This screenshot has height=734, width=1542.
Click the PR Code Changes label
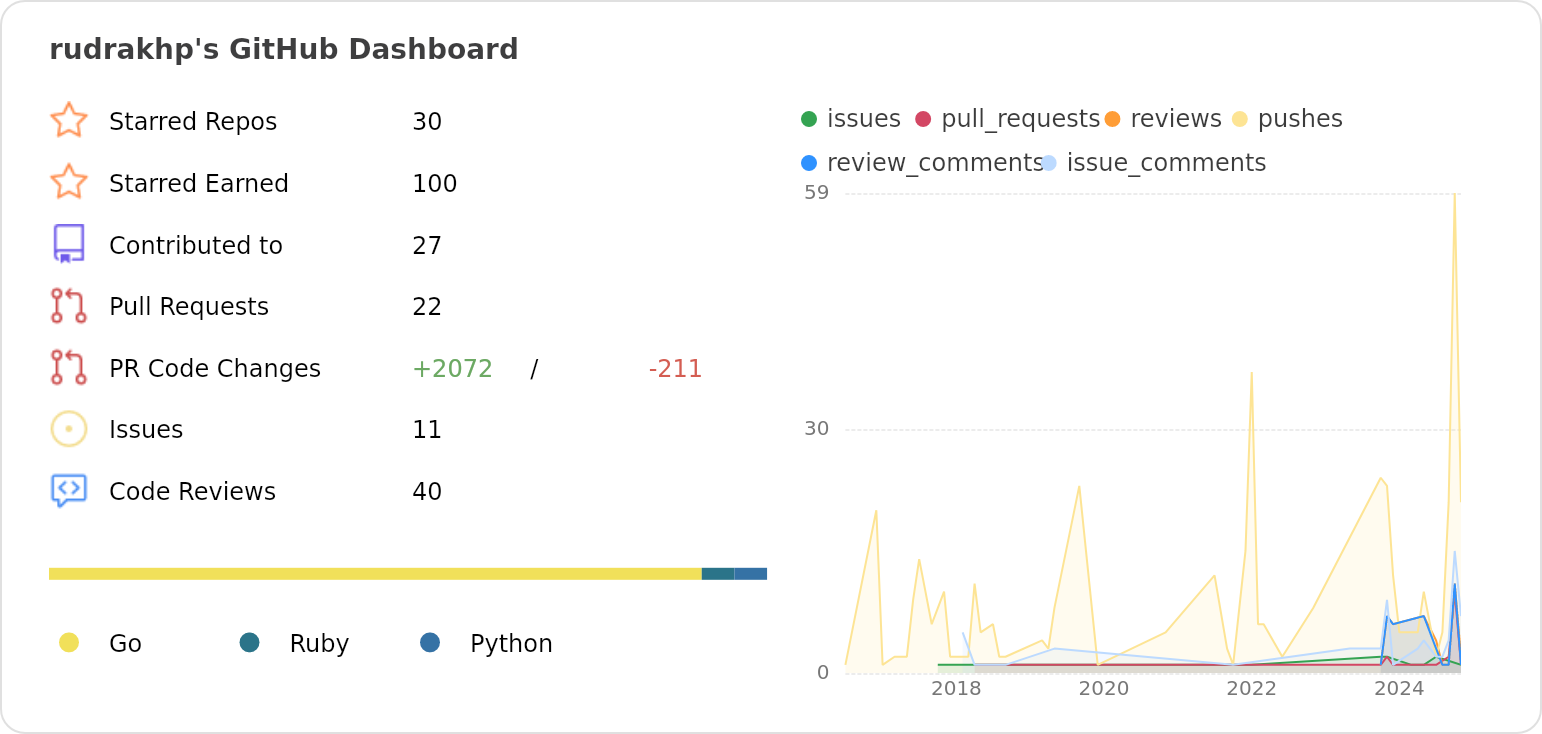point(215,369)
